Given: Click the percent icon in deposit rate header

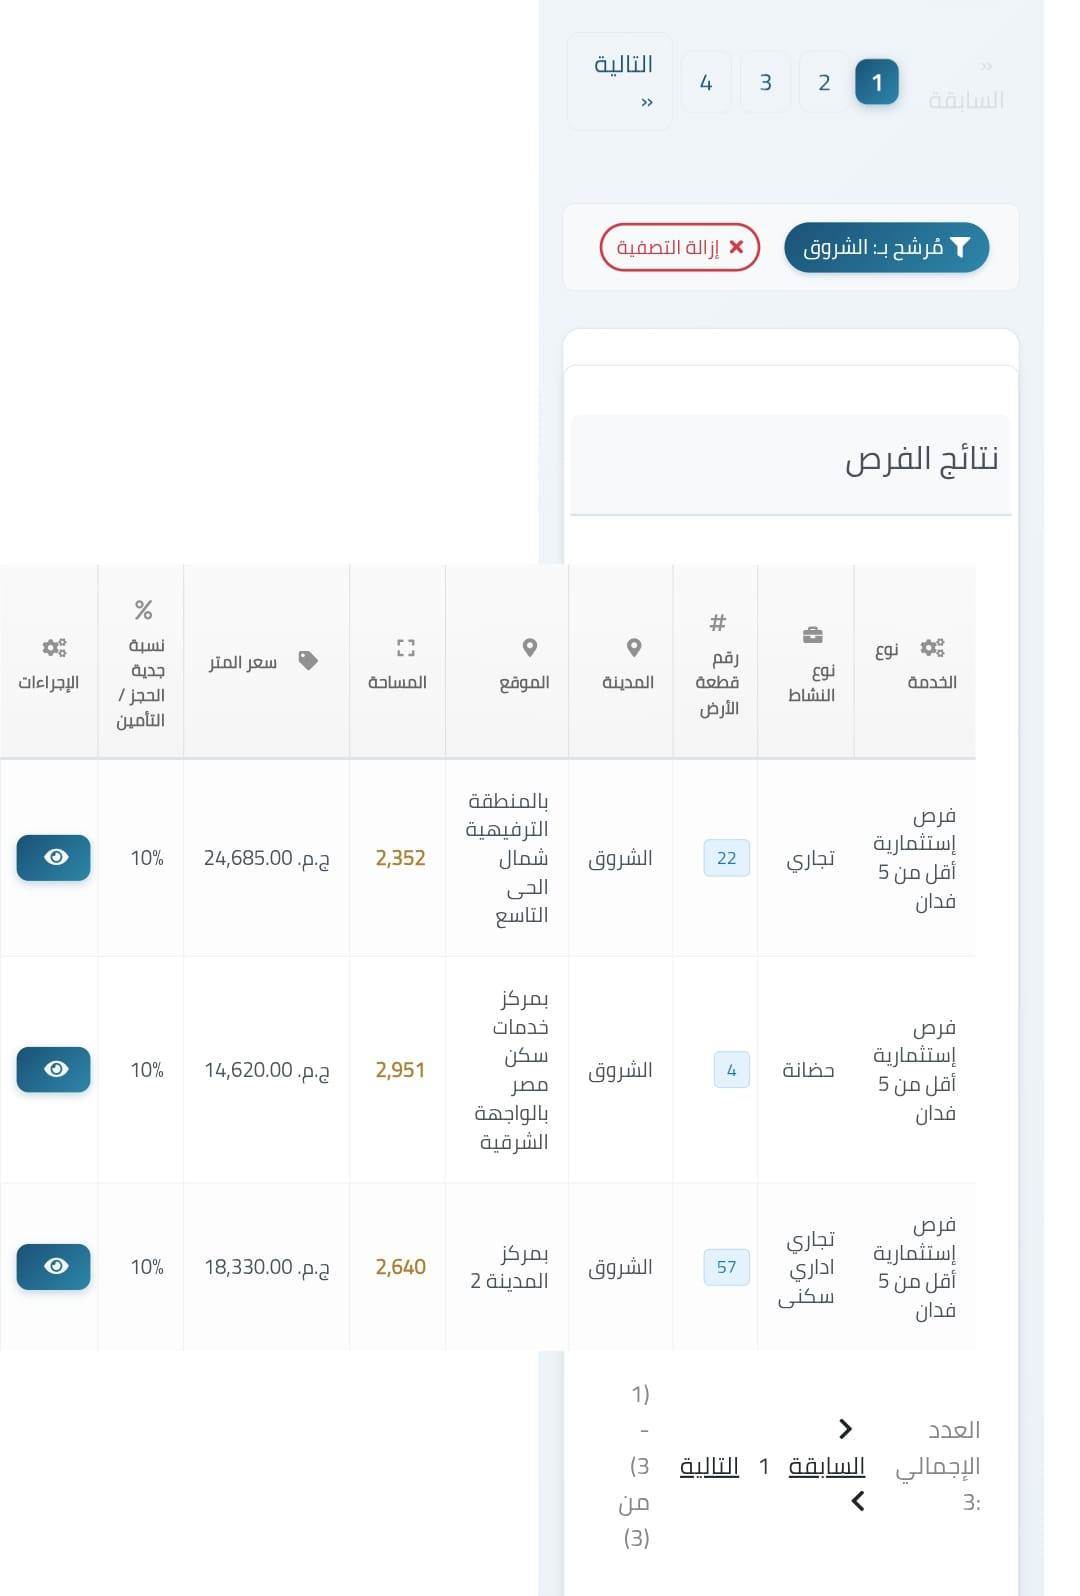Looking at the screenshot, I should pyautogui.click(x=144, y=609).
